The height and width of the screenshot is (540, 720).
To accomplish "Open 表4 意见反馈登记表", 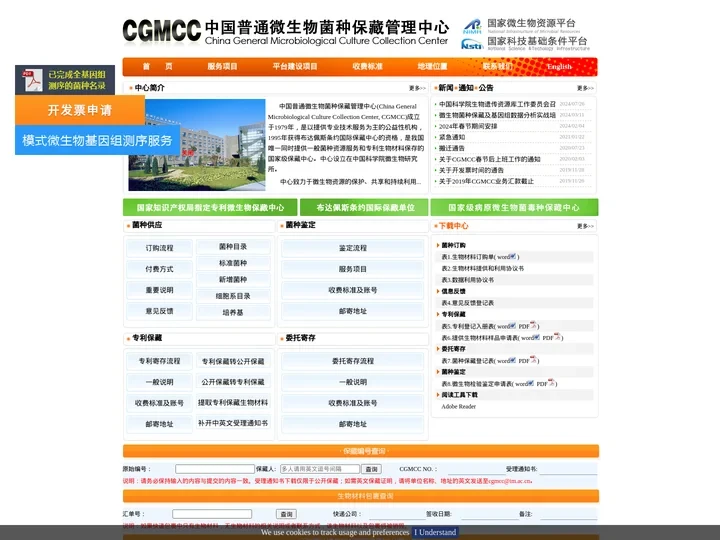I will coord(467,303).
